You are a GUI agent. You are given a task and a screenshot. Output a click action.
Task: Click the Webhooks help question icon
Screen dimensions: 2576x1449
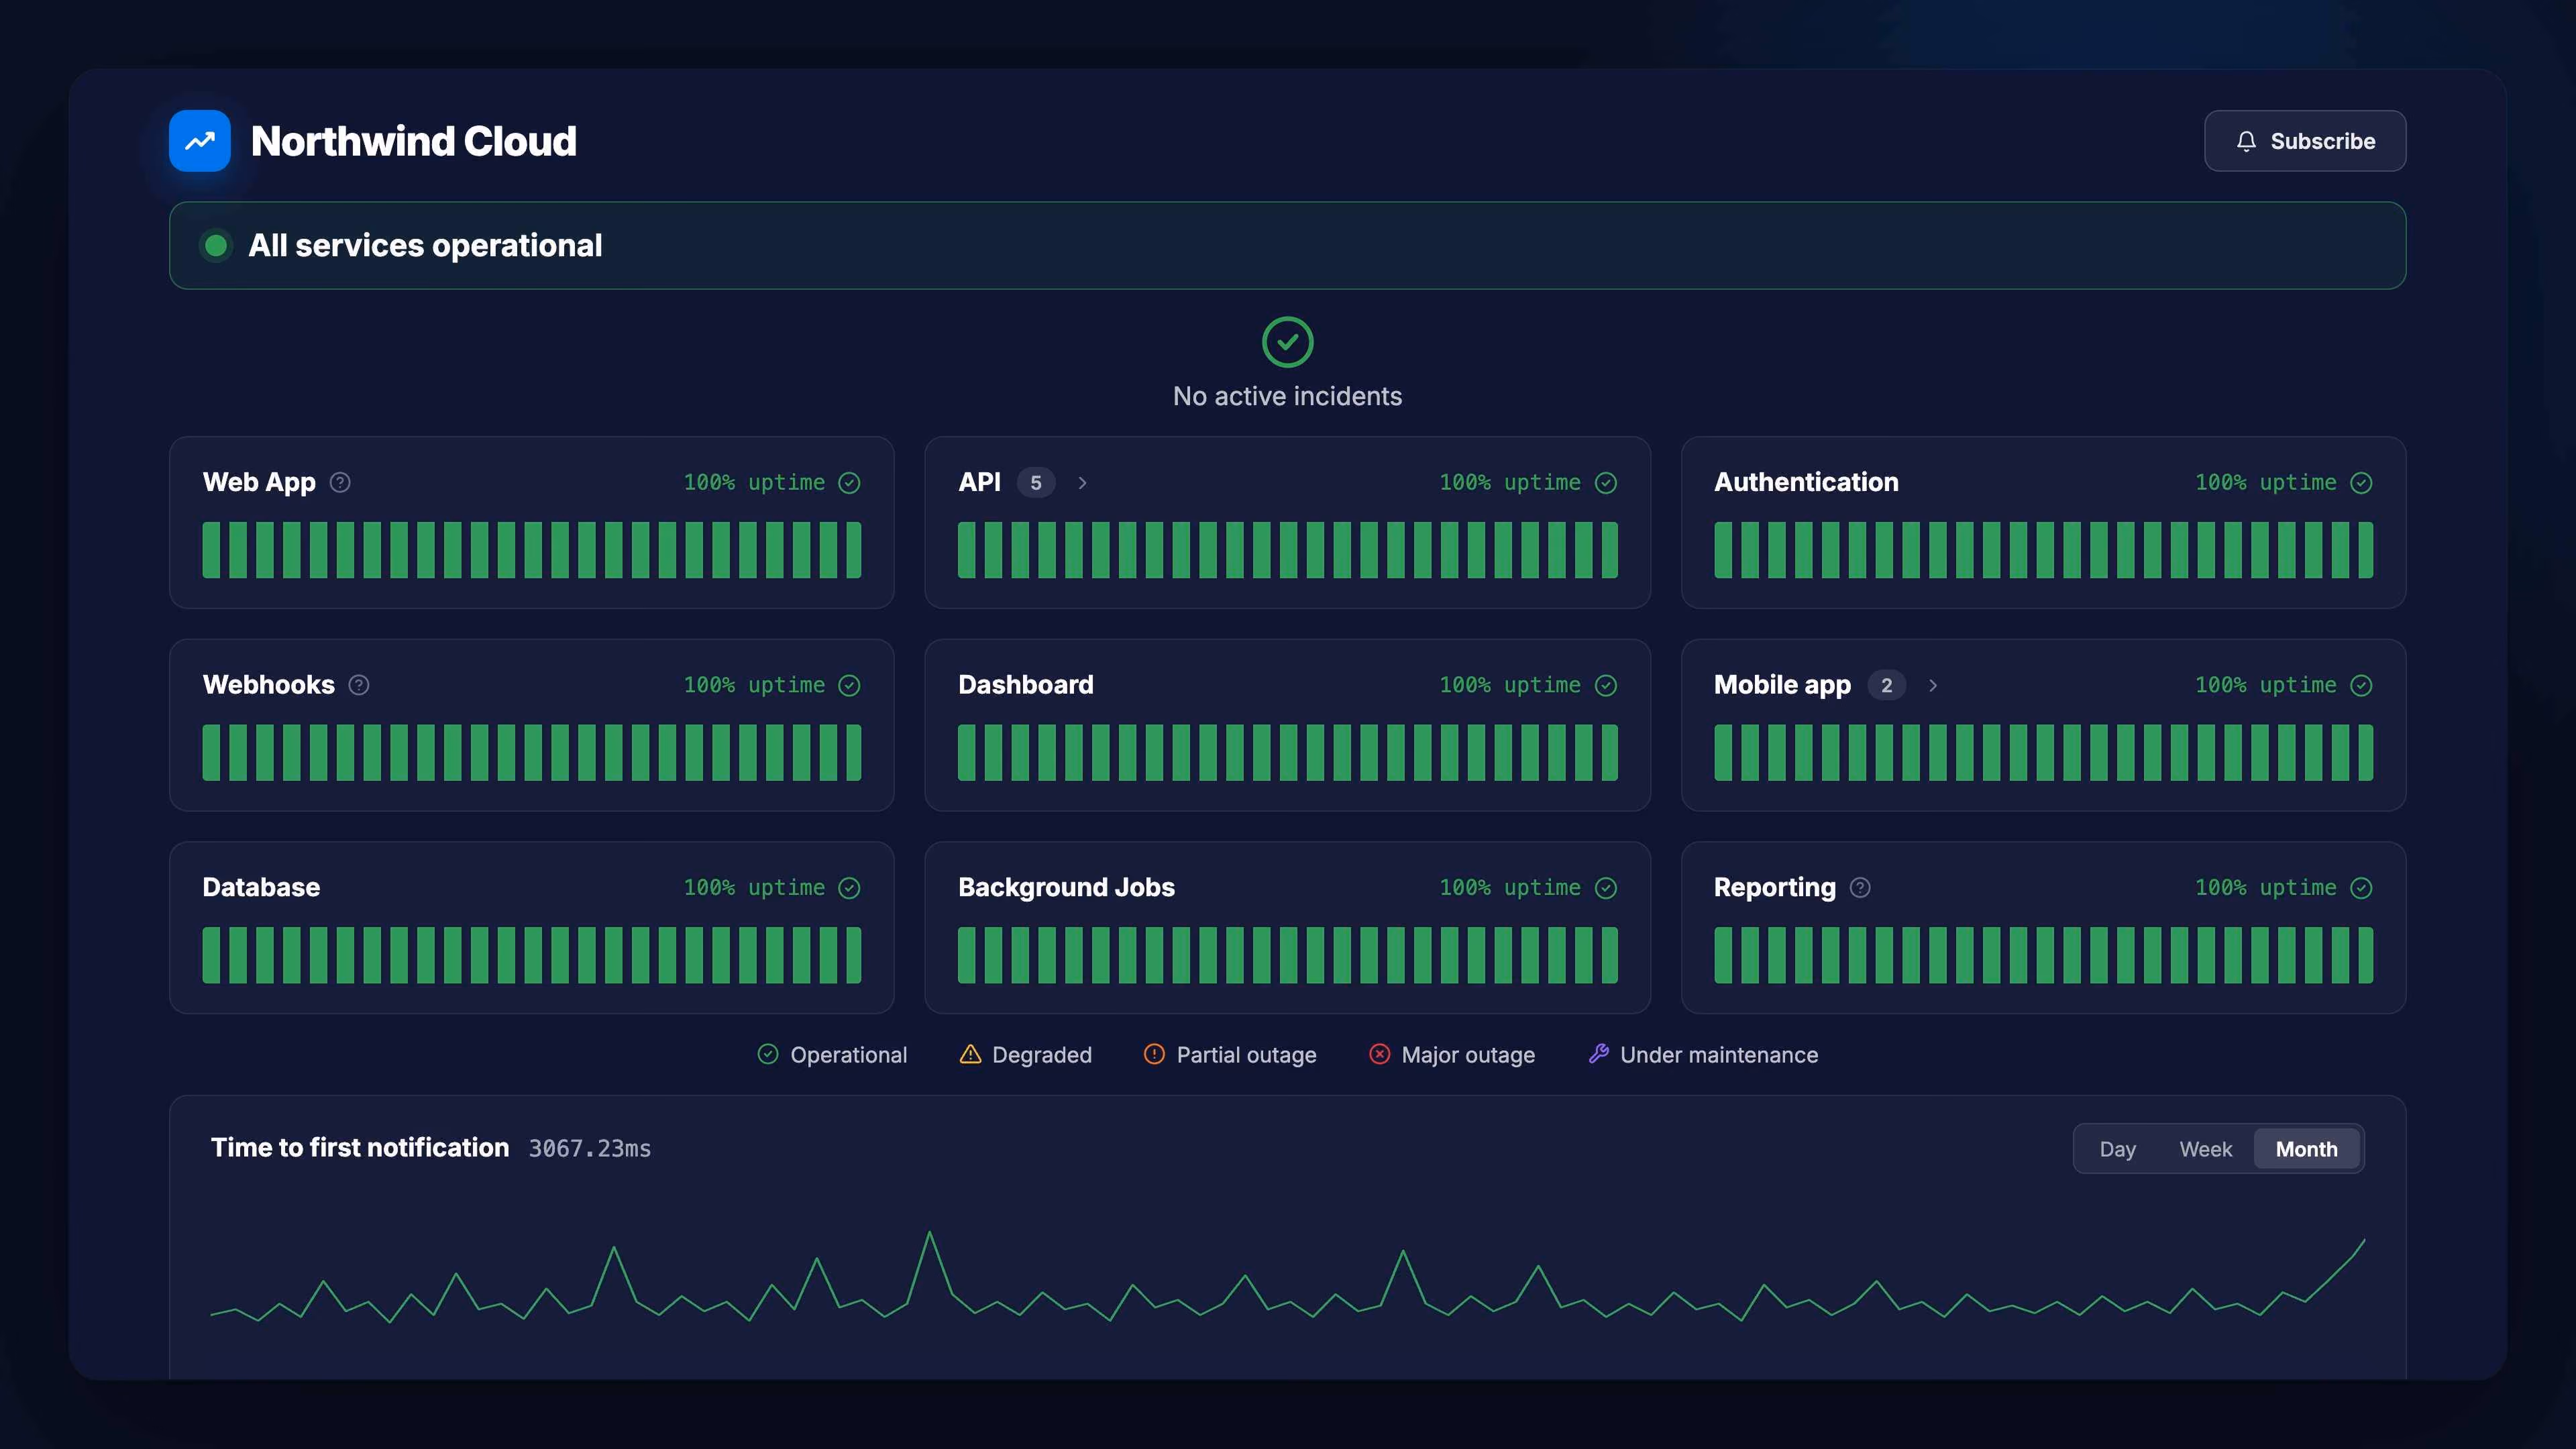tap(359, 685)
